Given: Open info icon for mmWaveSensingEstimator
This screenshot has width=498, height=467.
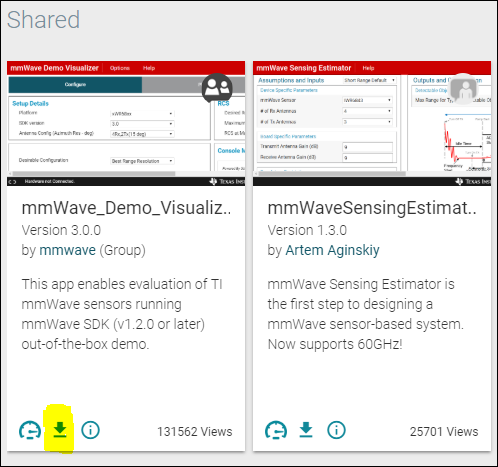Looking at the screenshot, I should click(336, 430).
